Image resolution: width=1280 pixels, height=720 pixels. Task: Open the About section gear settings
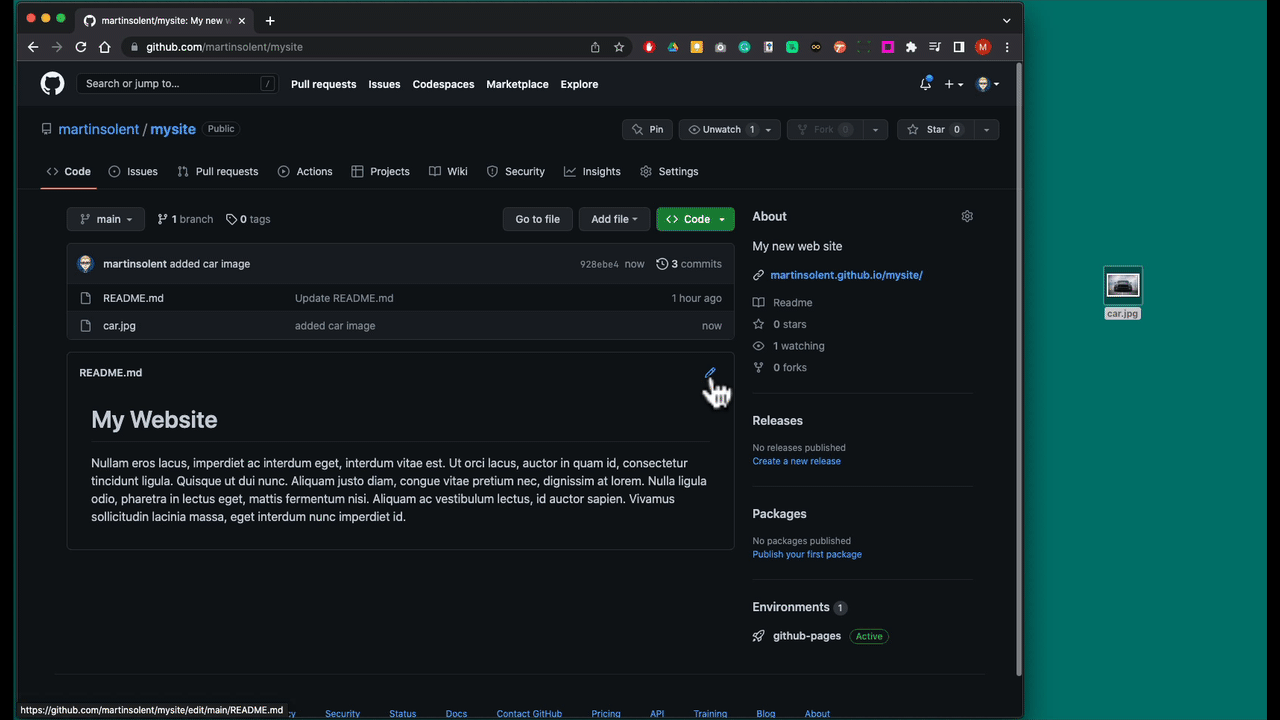[x=966, y=217]
